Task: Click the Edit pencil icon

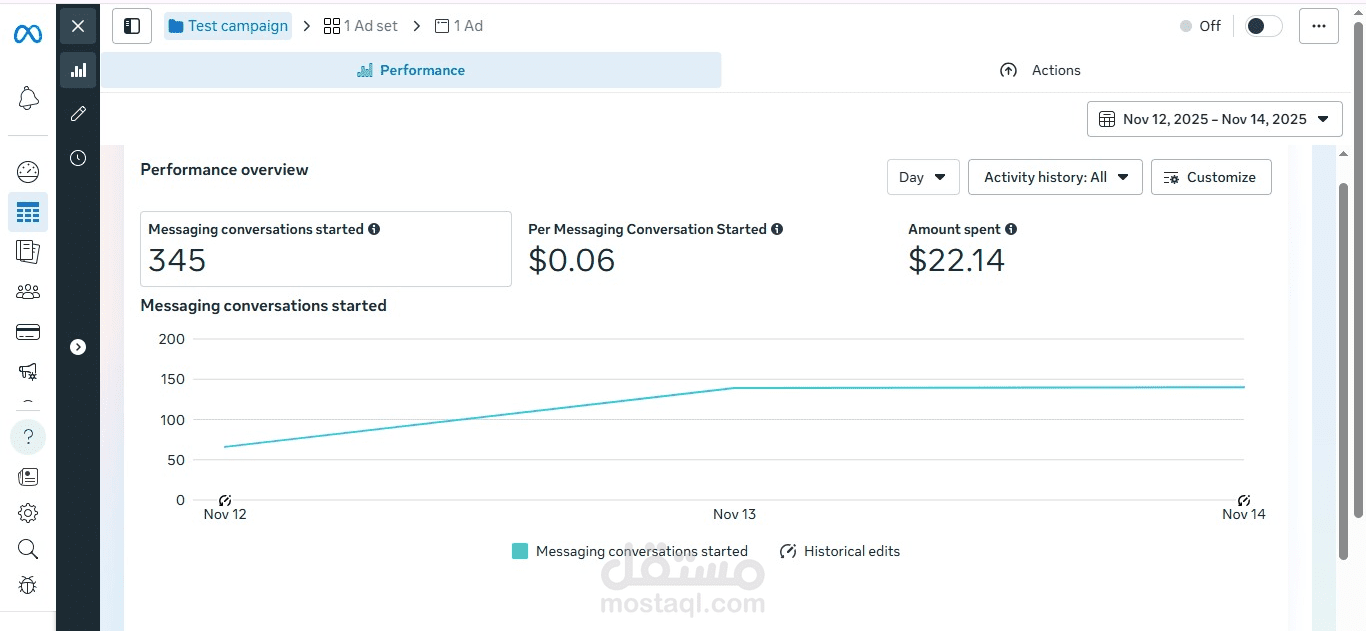Action: [x=78, y=114]
